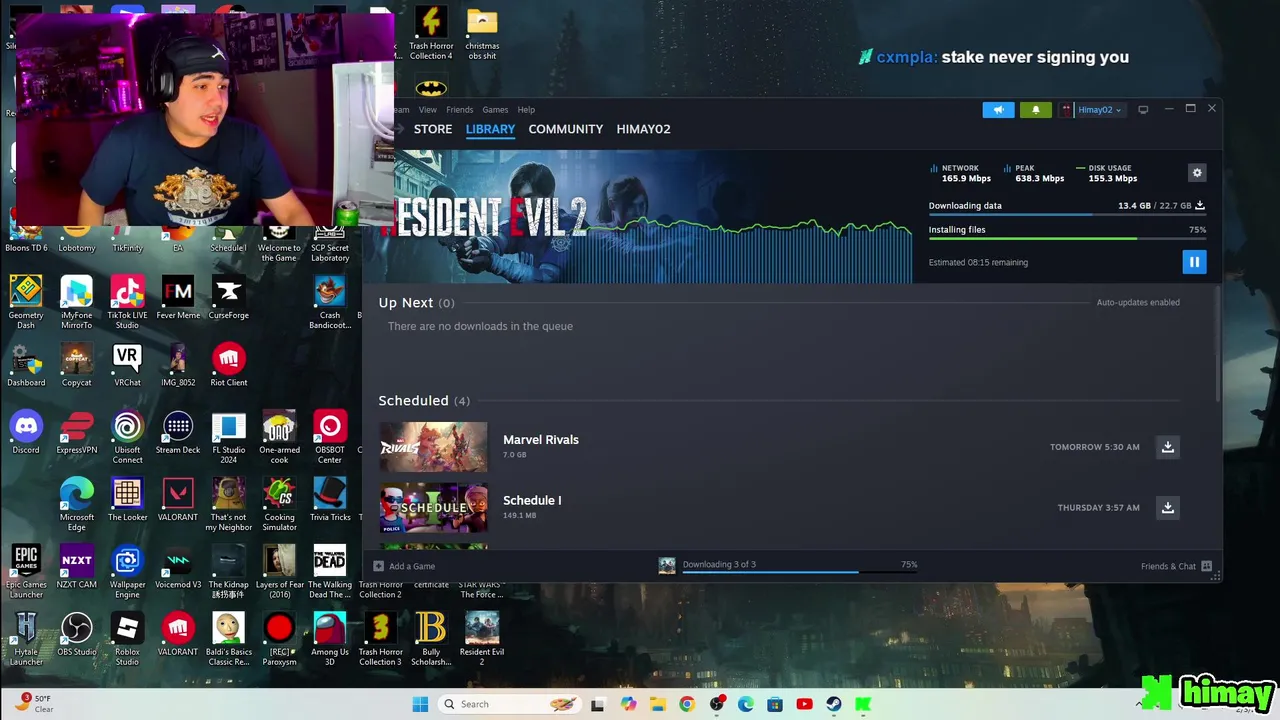Viewport: 1280px width, 720px height.
Task: Open Steam notifications bell
Action: (1035, 110)
